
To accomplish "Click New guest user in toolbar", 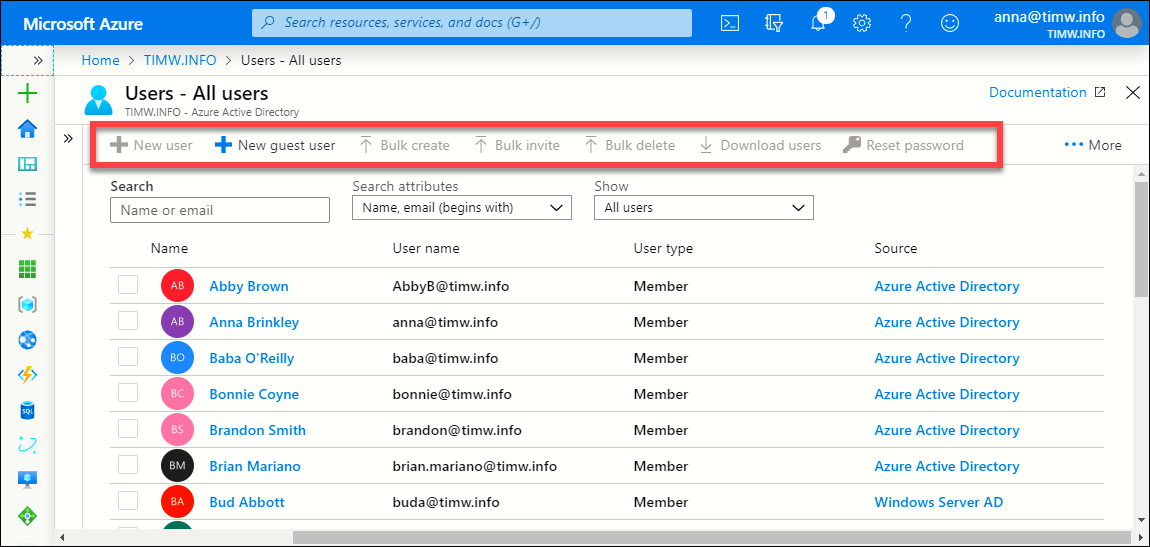I will click(275, 145).
